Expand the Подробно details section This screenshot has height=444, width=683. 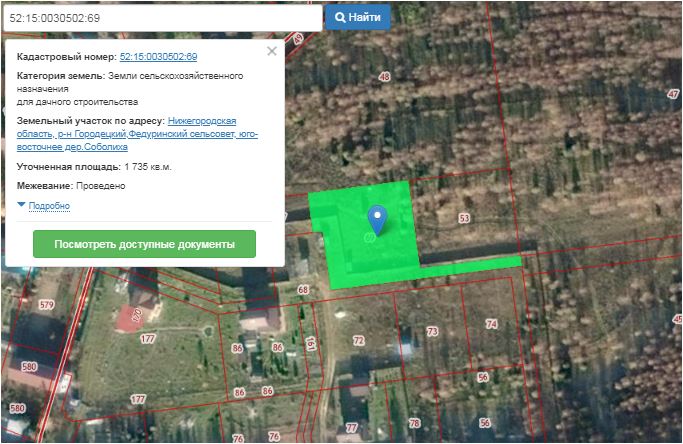point(49,206)
